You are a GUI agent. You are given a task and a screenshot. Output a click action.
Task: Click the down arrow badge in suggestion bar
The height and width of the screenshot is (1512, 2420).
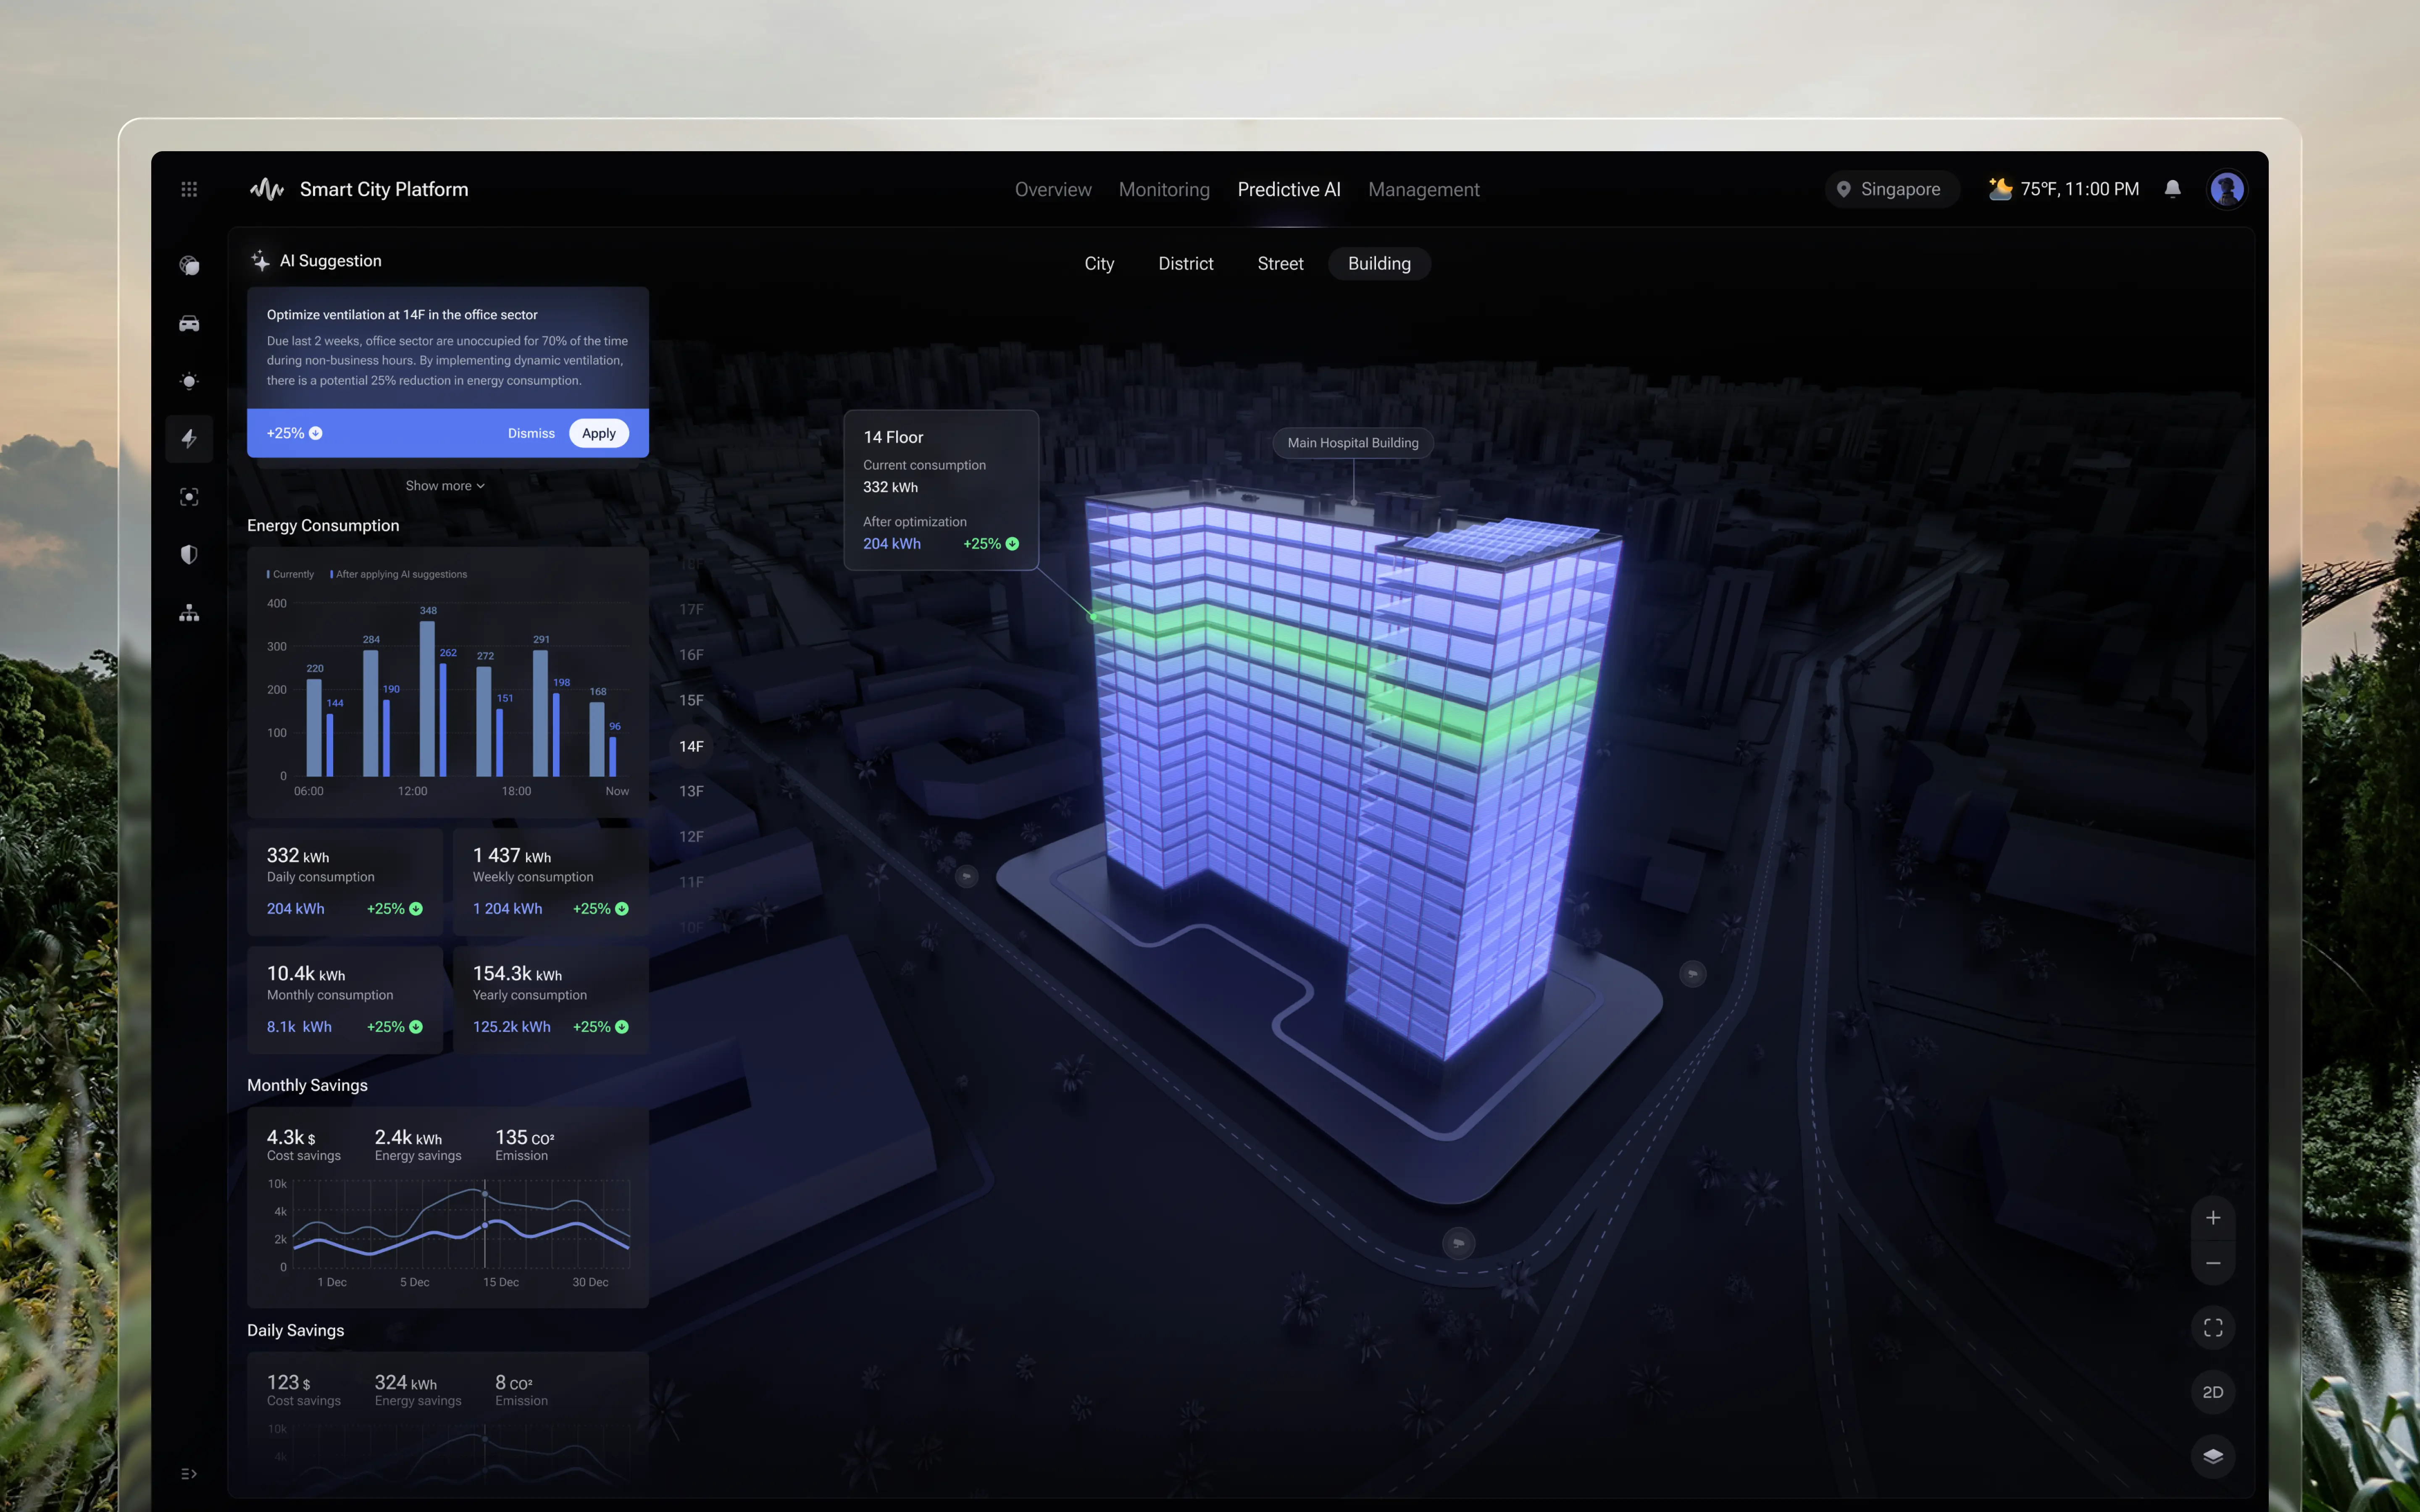pyautogui.click(x=316, y=433)
